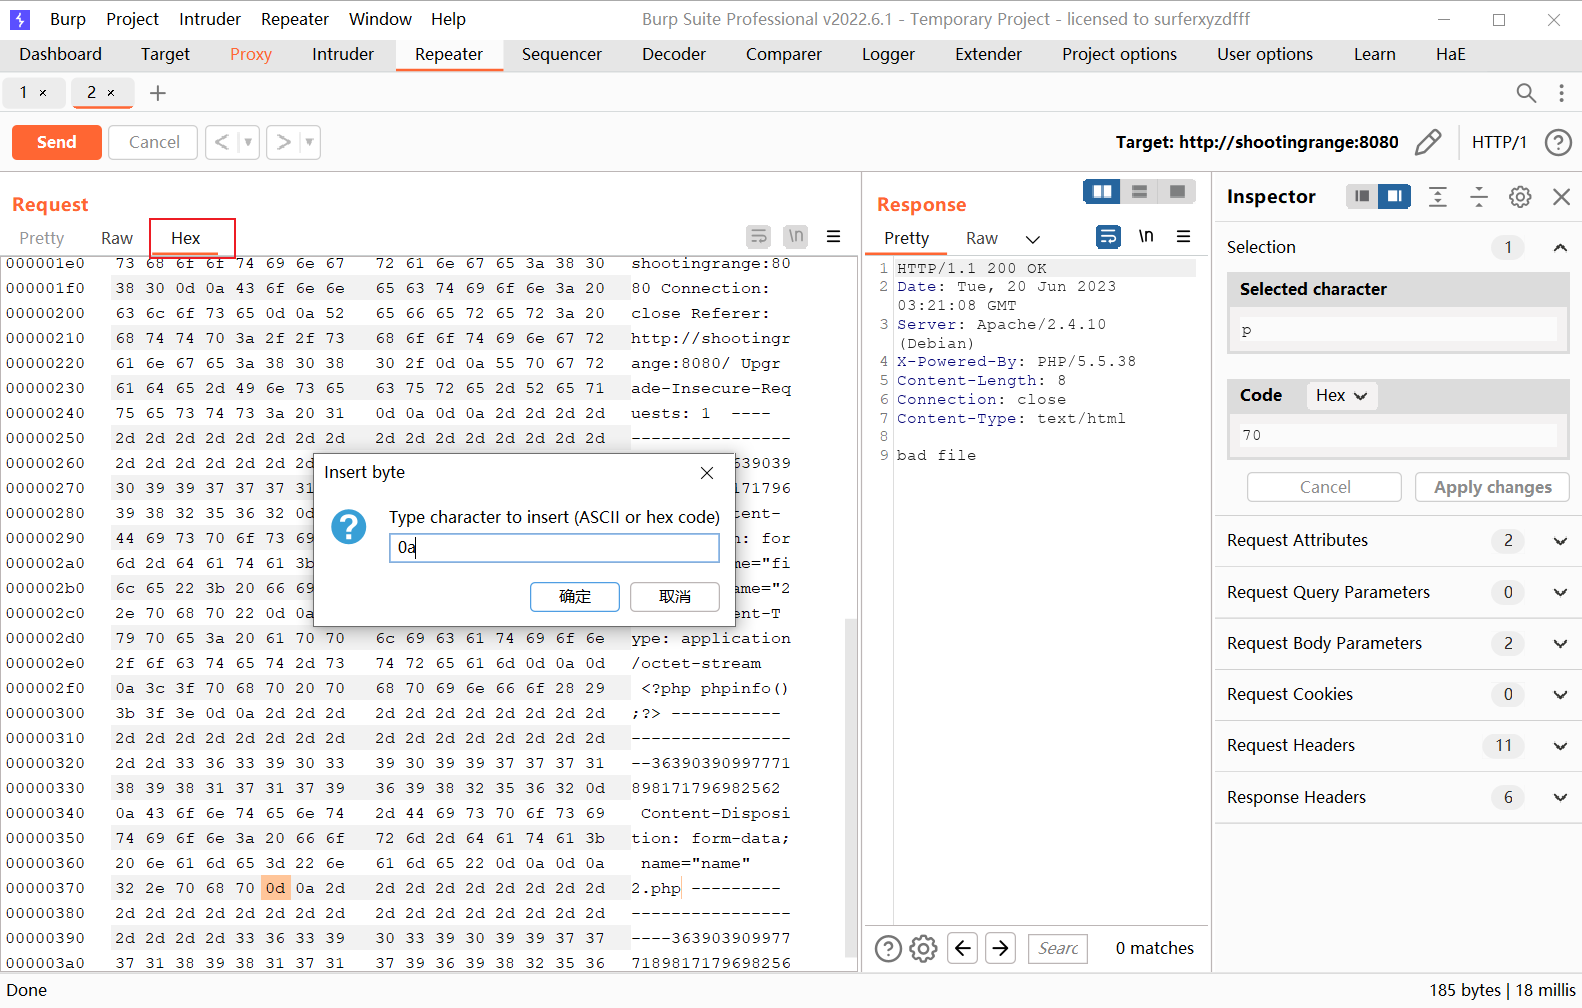Go forward in request history

click(284, 142)
